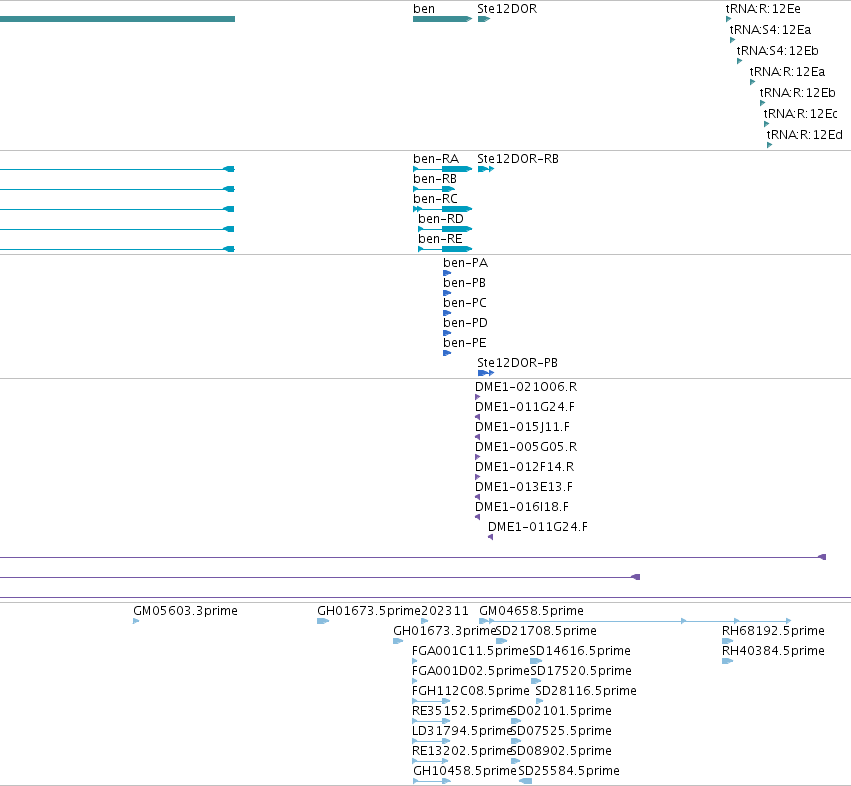Choose the DME1-005G05.R feature label

(526, 447)
